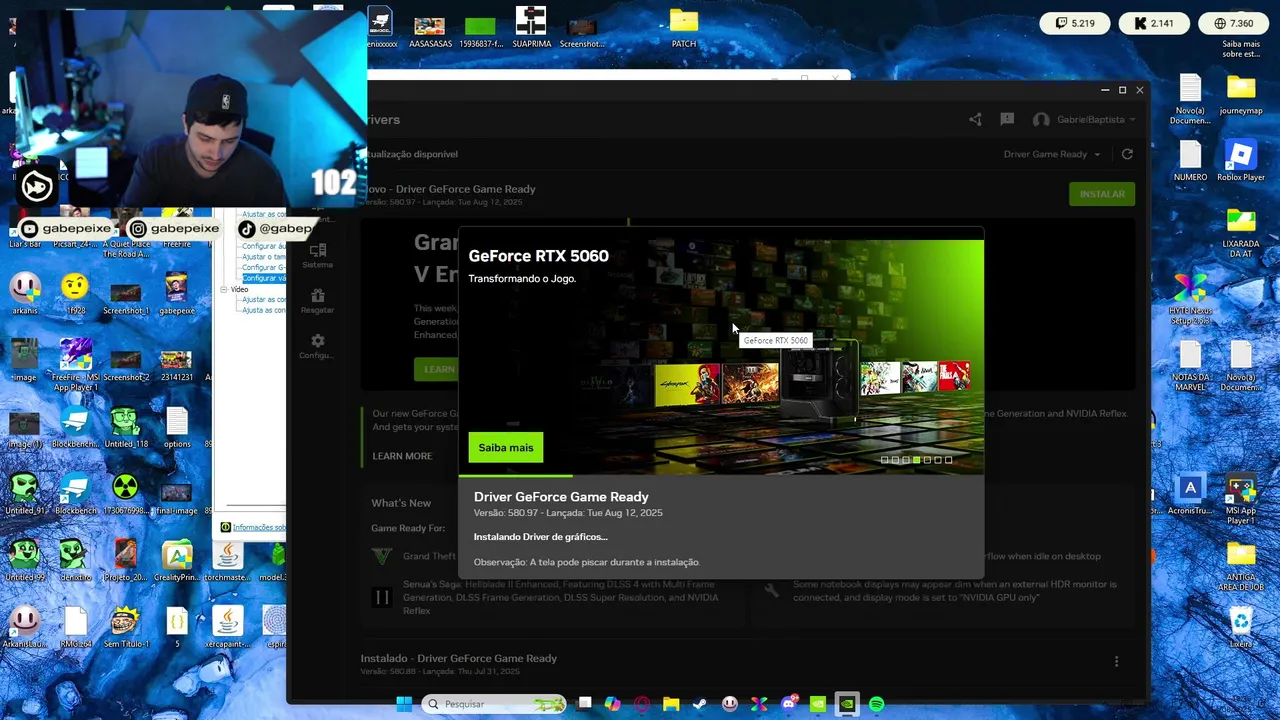The height and width of the screenshot is (720, 1280).
Task: Open the denxtiro desktop image
Action: coord(75,561)
